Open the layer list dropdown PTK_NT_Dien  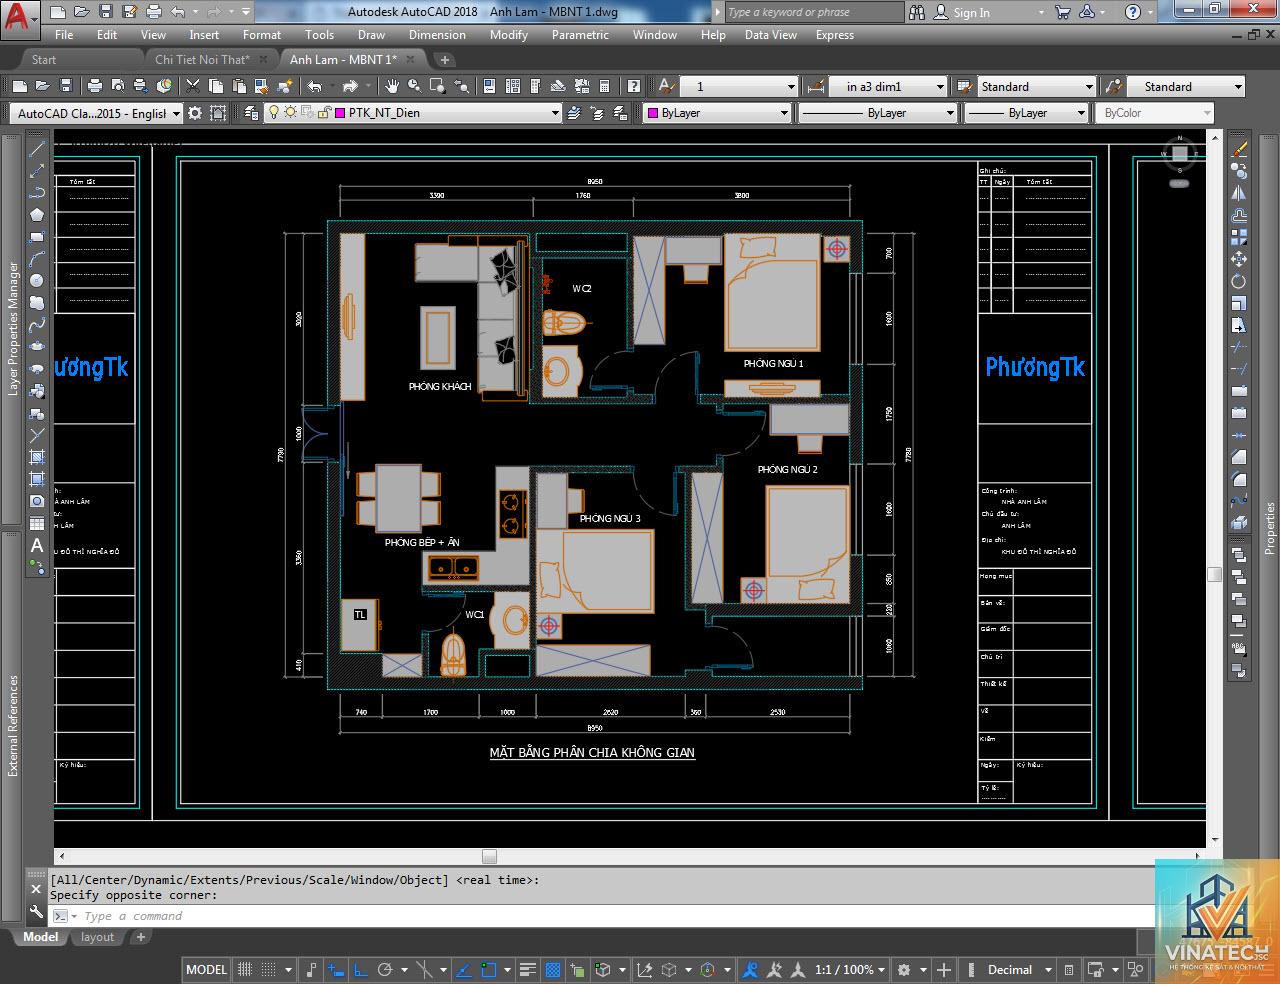click(555, 113)
